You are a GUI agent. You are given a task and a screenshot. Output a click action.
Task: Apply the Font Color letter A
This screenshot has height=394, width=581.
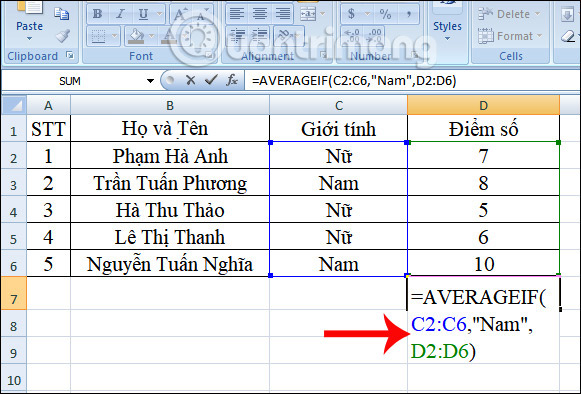point(169,36)
